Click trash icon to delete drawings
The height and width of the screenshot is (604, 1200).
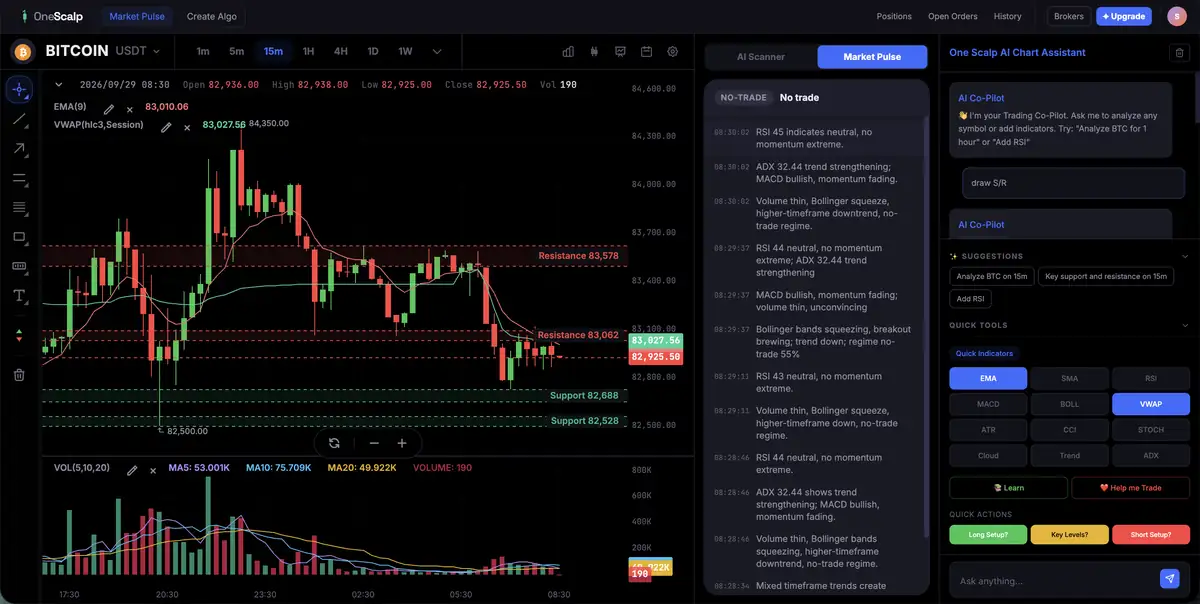click(19, 375)
